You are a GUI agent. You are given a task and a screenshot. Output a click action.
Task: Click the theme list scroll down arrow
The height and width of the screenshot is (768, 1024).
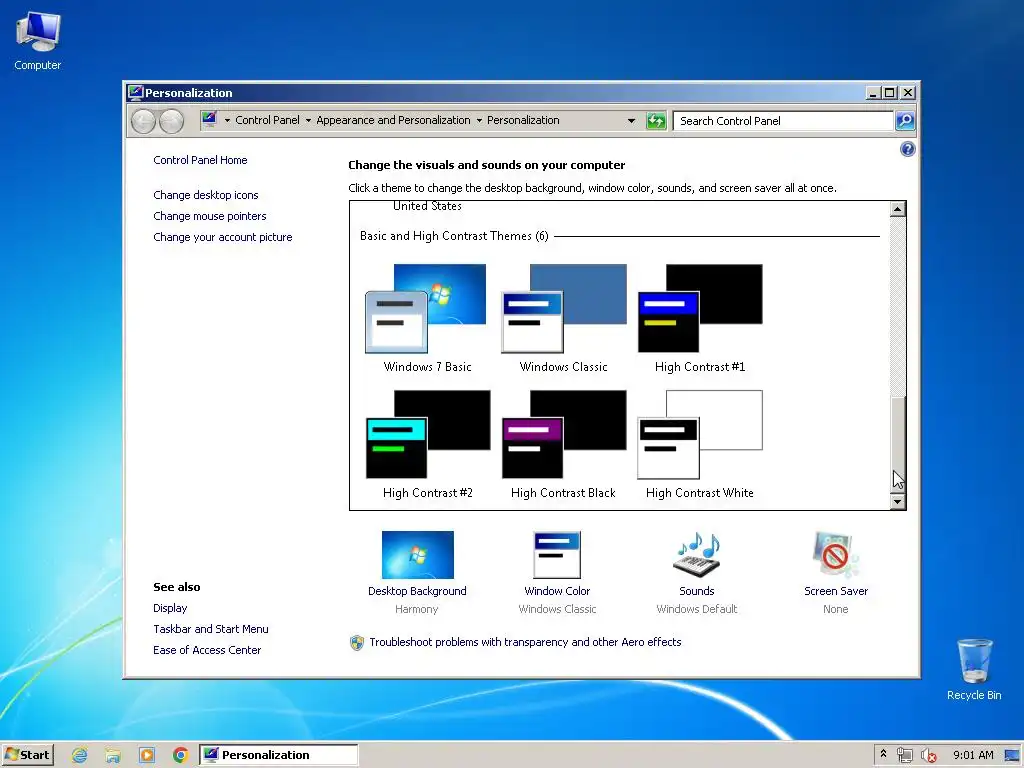pyautogui.click(x=898, y=502)
